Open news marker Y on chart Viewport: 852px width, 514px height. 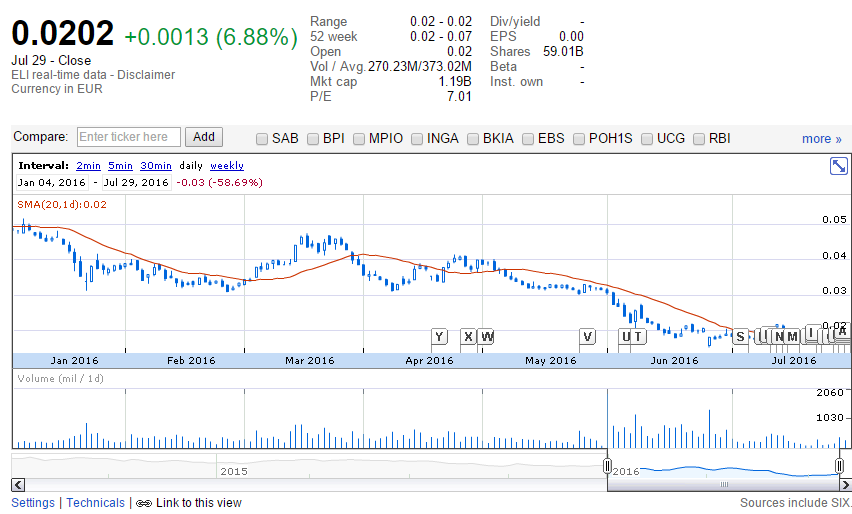pyautogui.click(x=439, y=337)
